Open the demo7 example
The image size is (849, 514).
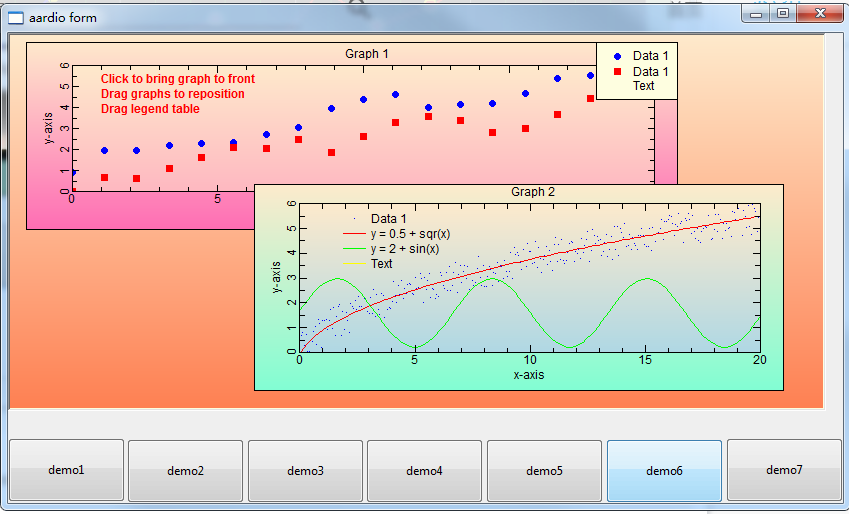point(784,470)
